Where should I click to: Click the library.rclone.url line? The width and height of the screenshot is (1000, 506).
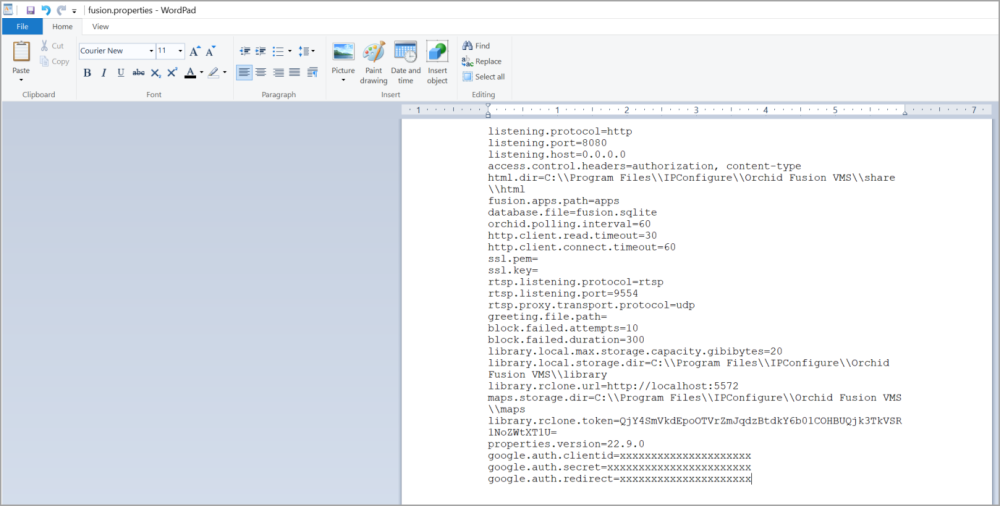tap(613, 386)
